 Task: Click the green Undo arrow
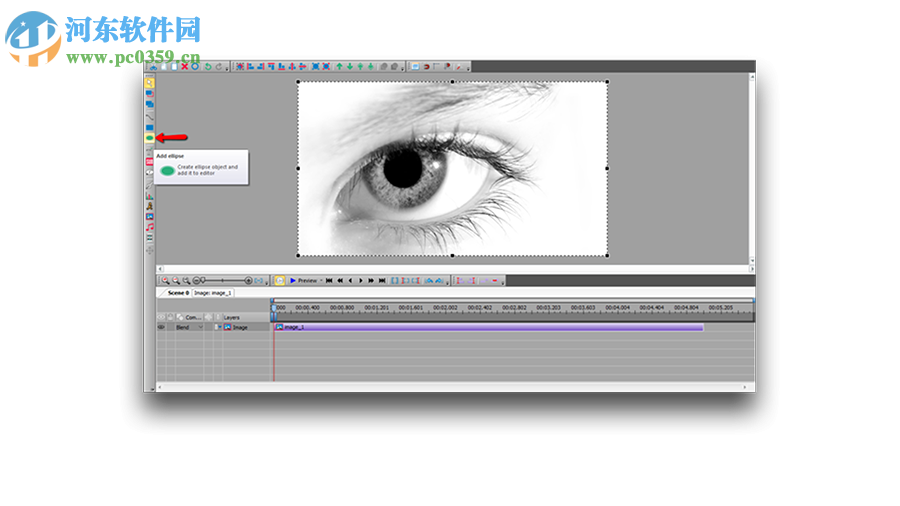208,67
